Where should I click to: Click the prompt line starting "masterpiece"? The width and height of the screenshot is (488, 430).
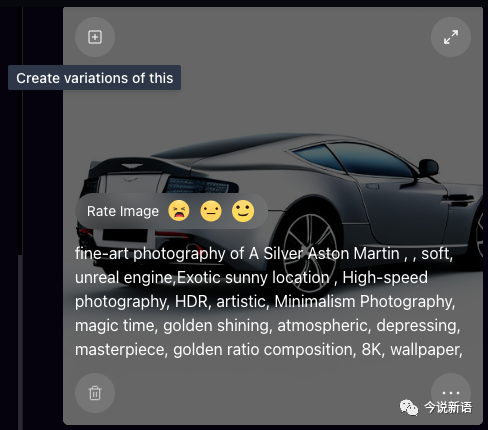pos(269,350)
